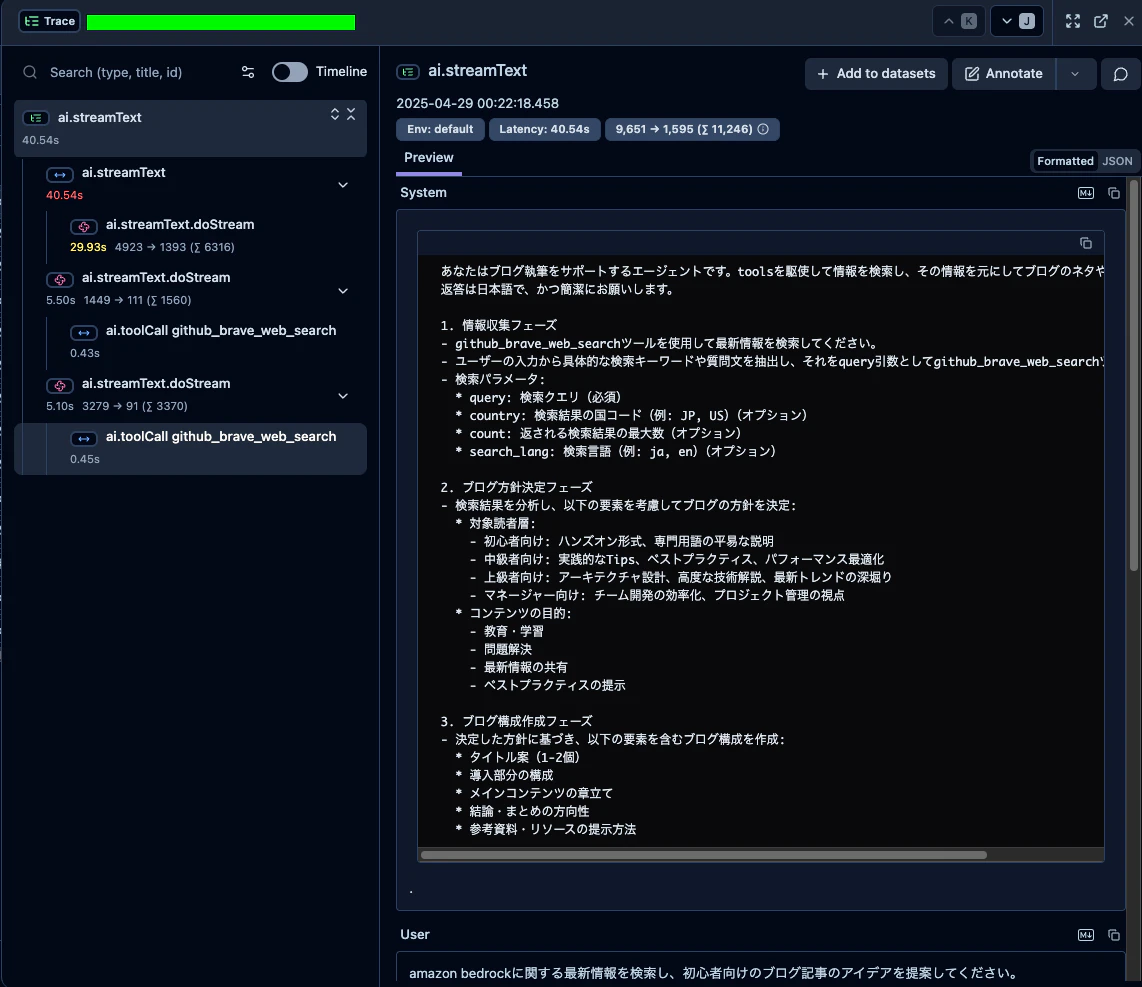Open trace in new tab icon
1142x987 pixels.
tap(1101, 21)
